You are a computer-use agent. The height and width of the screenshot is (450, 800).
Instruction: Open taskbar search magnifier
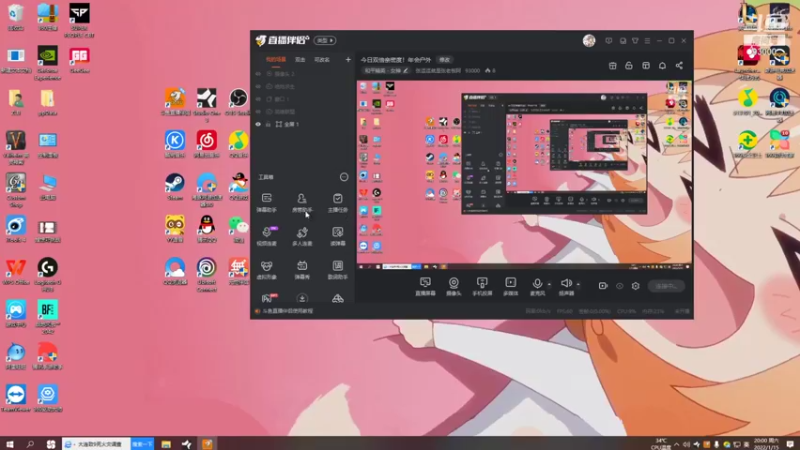point(30,444)
